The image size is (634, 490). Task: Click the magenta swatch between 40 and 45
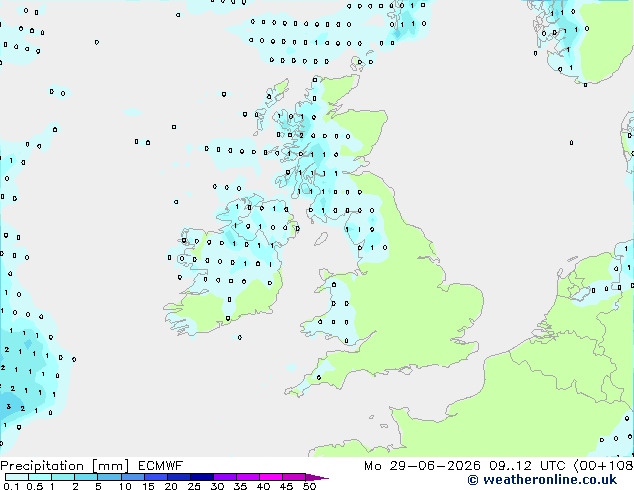271,477
